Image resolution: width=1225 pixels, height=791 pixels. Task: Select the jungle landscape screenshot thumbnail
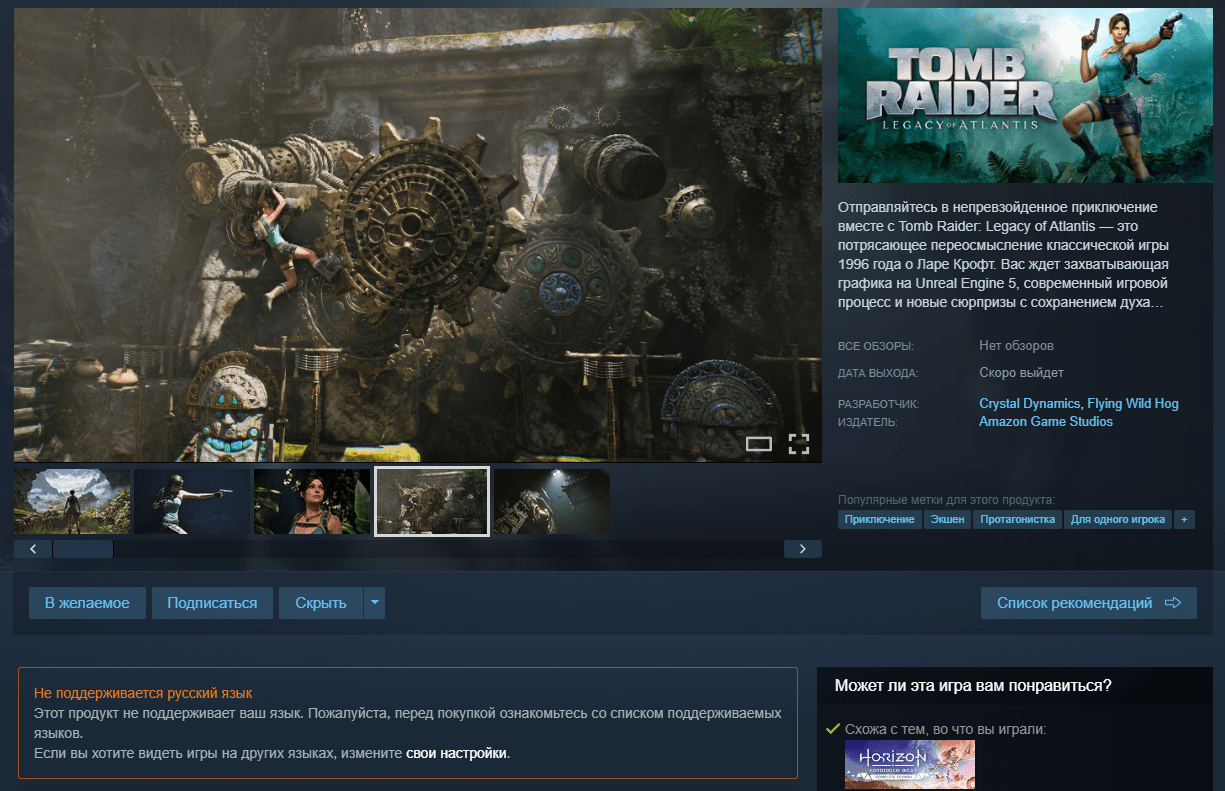point(72,501)
